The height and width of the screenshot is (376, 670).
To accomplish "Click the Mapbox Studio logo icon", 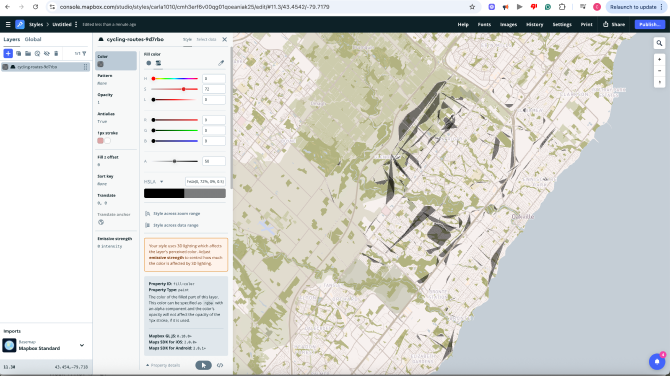I will pos(20,24).
